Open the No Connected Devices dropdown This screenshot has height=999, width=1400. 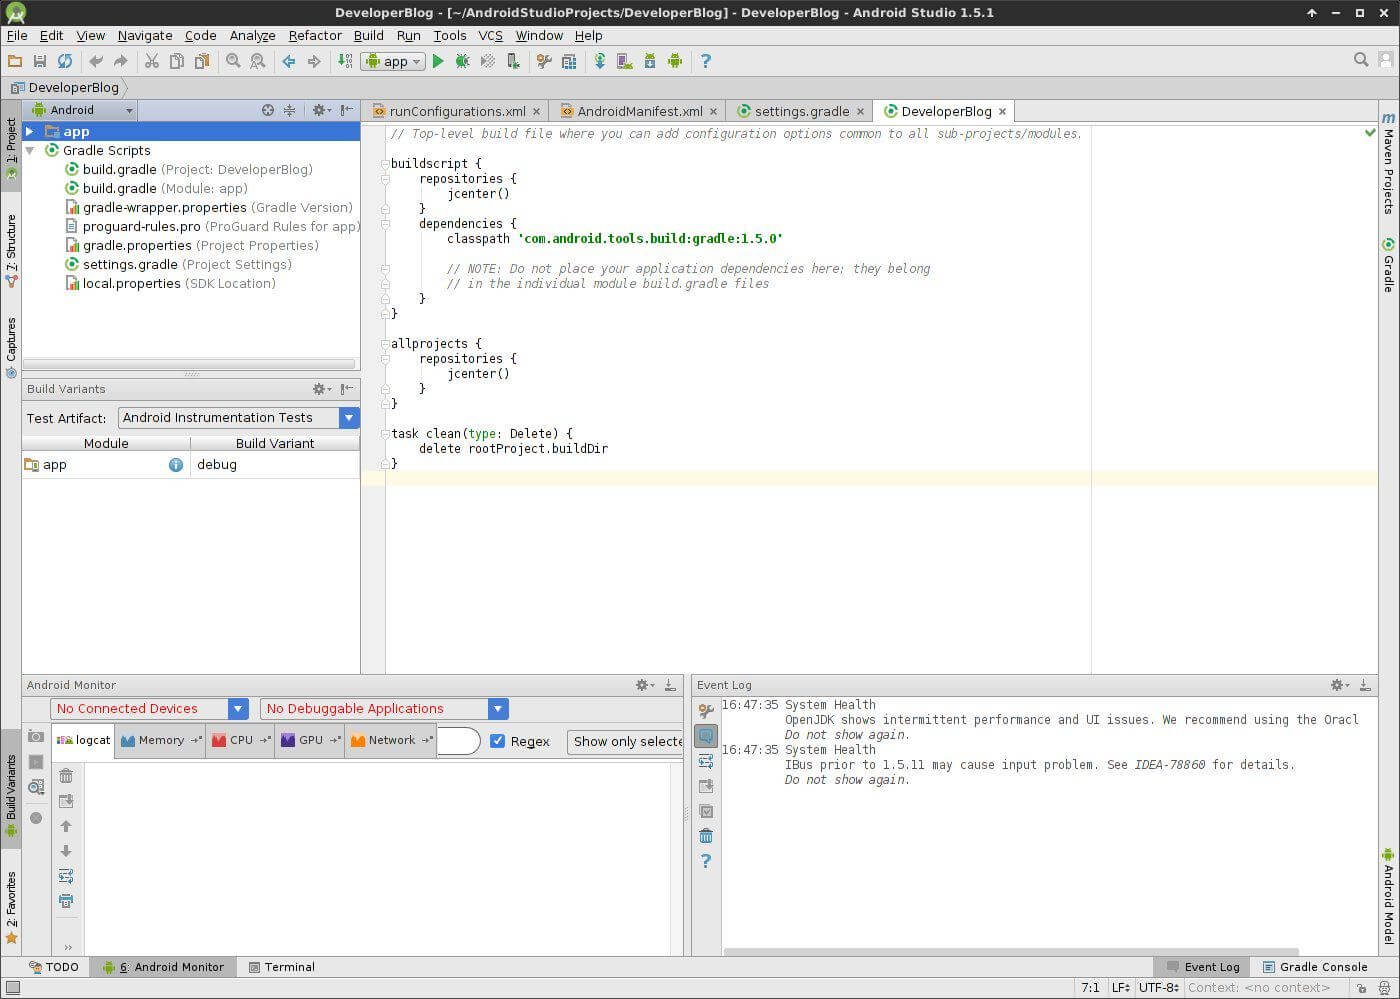pos(148,709)
